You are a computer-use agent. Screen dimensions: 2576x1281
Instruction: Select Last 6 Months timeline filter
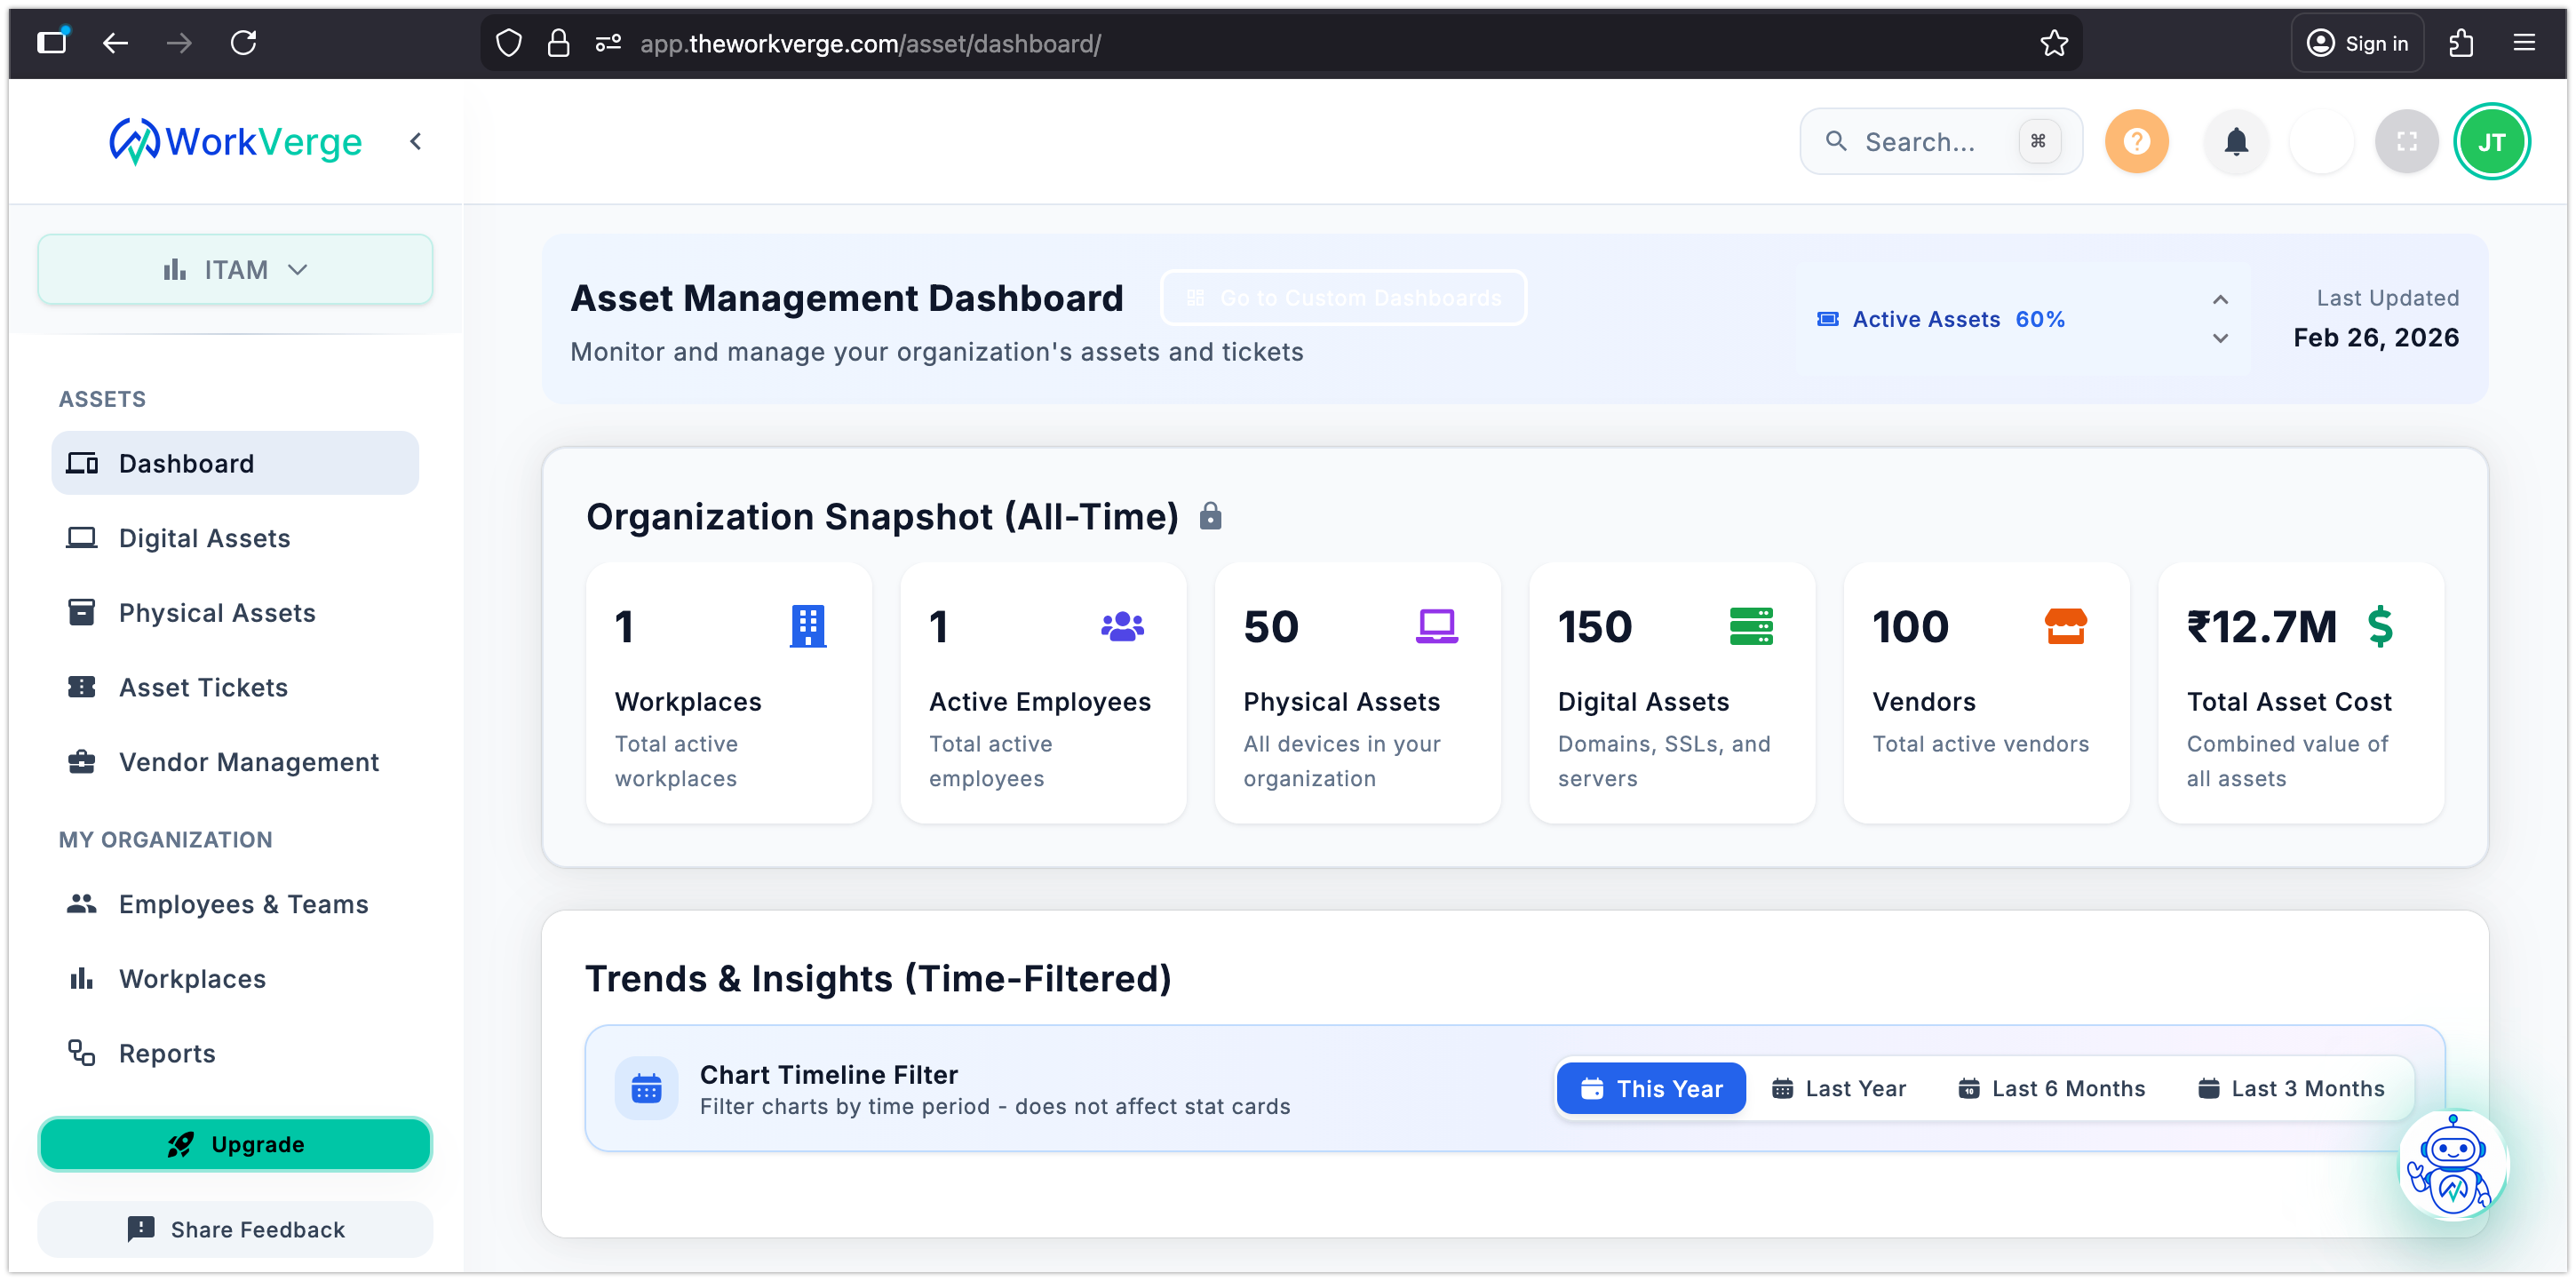pos(2051,1088)
